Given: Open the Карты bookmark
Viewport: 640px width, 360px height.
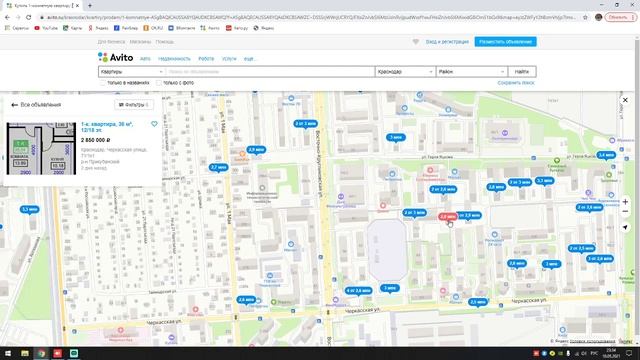Looking at the screenshot, I should click(73, 28).
